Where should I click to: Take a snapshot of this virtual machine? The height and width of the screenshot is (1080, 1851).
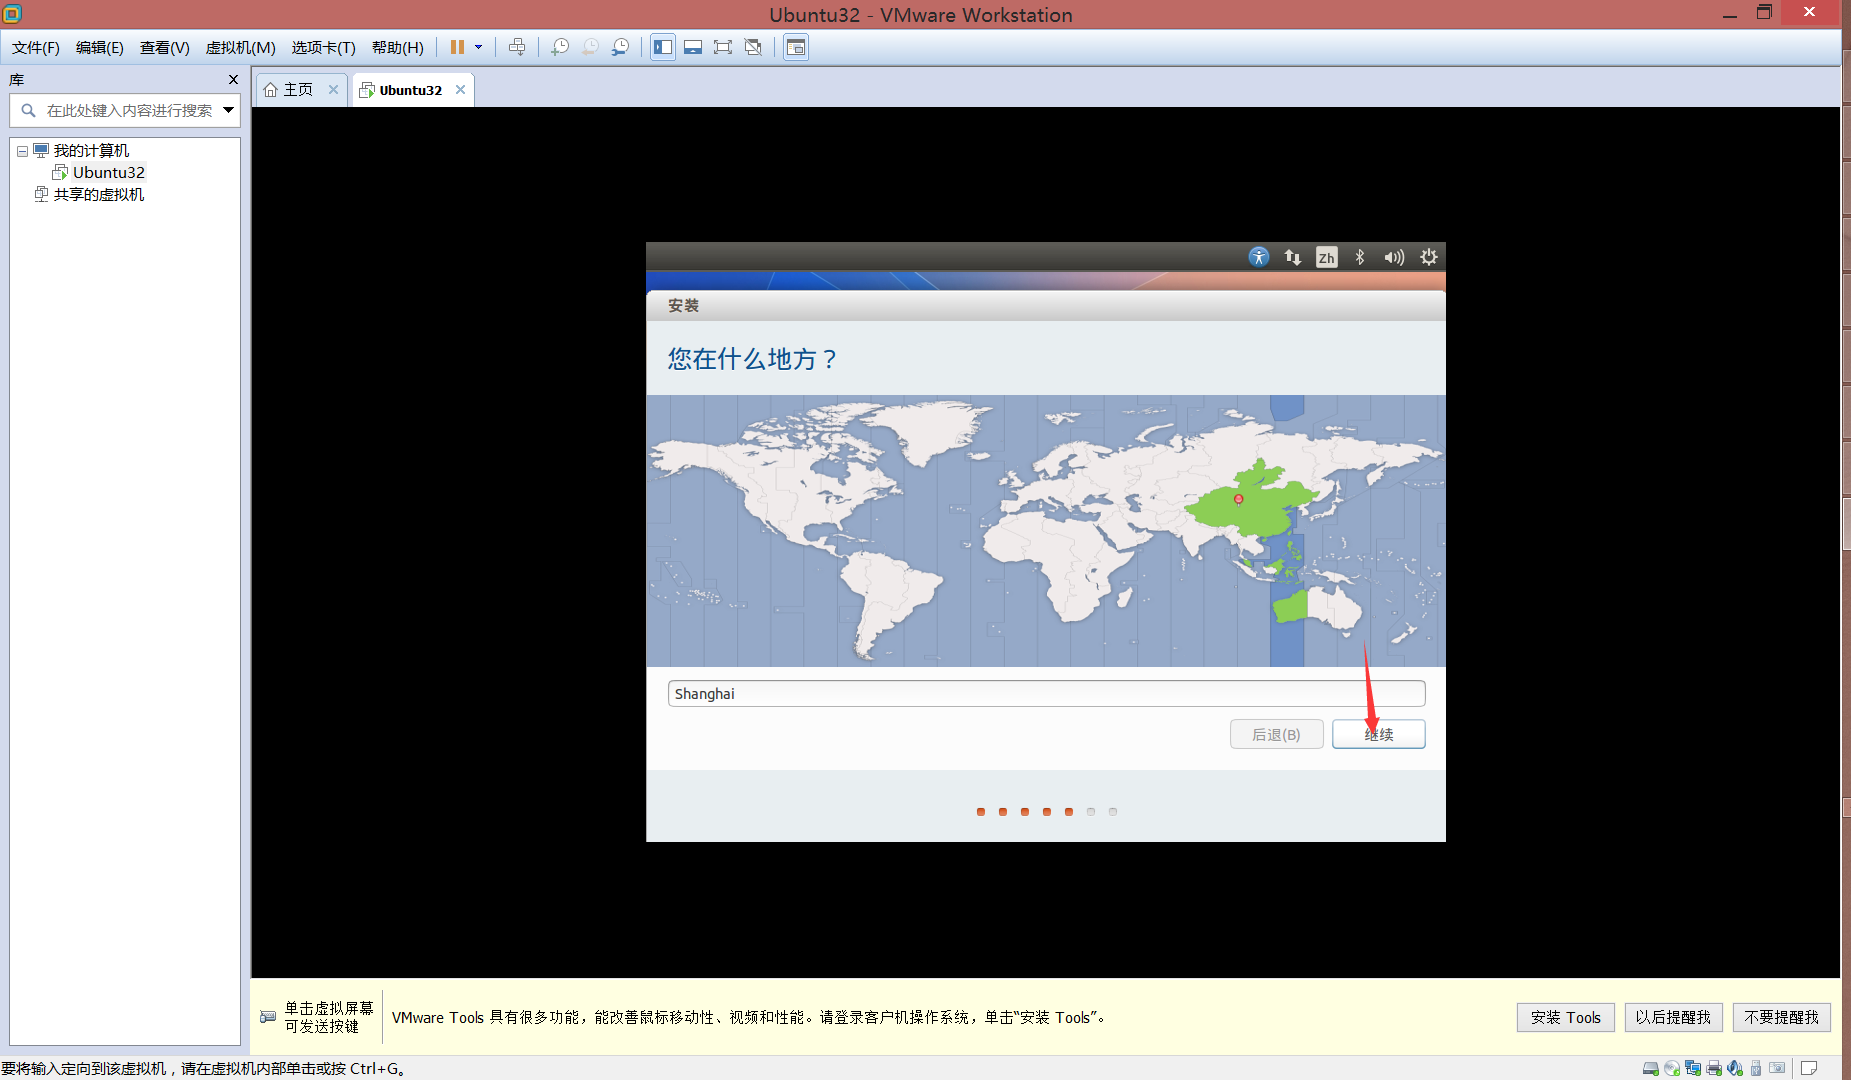[560, 47]
